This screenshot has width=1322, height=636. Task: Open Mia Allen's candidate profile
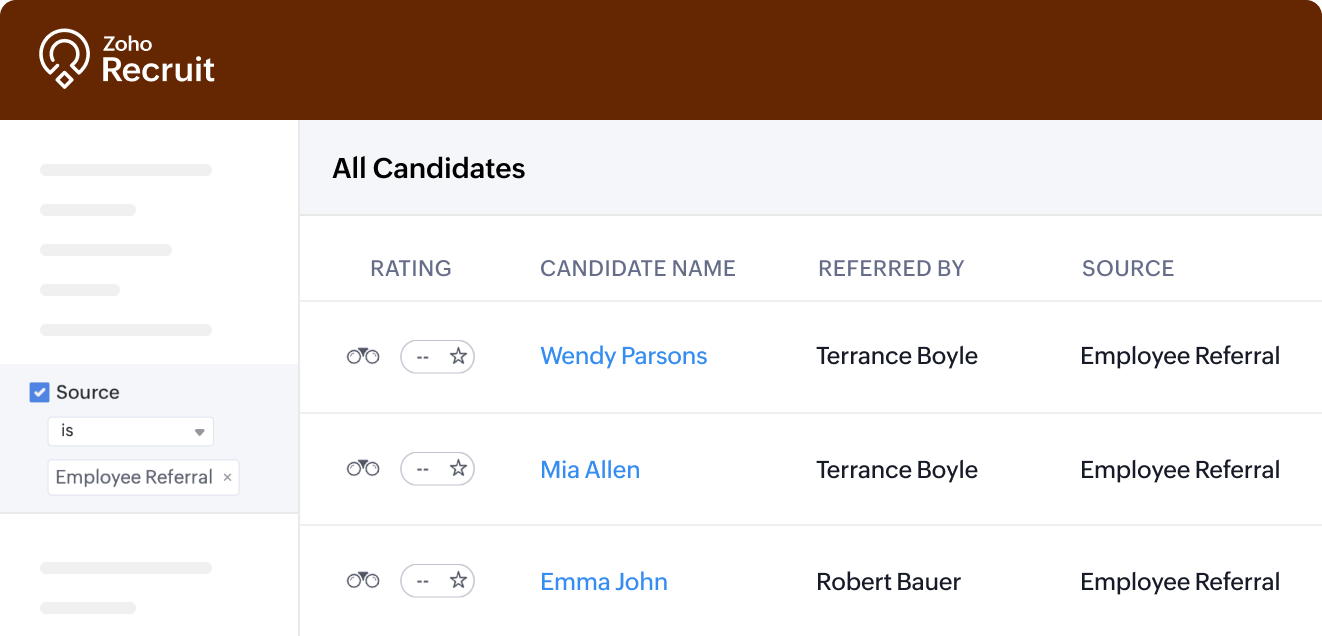[x=590, y=469]
